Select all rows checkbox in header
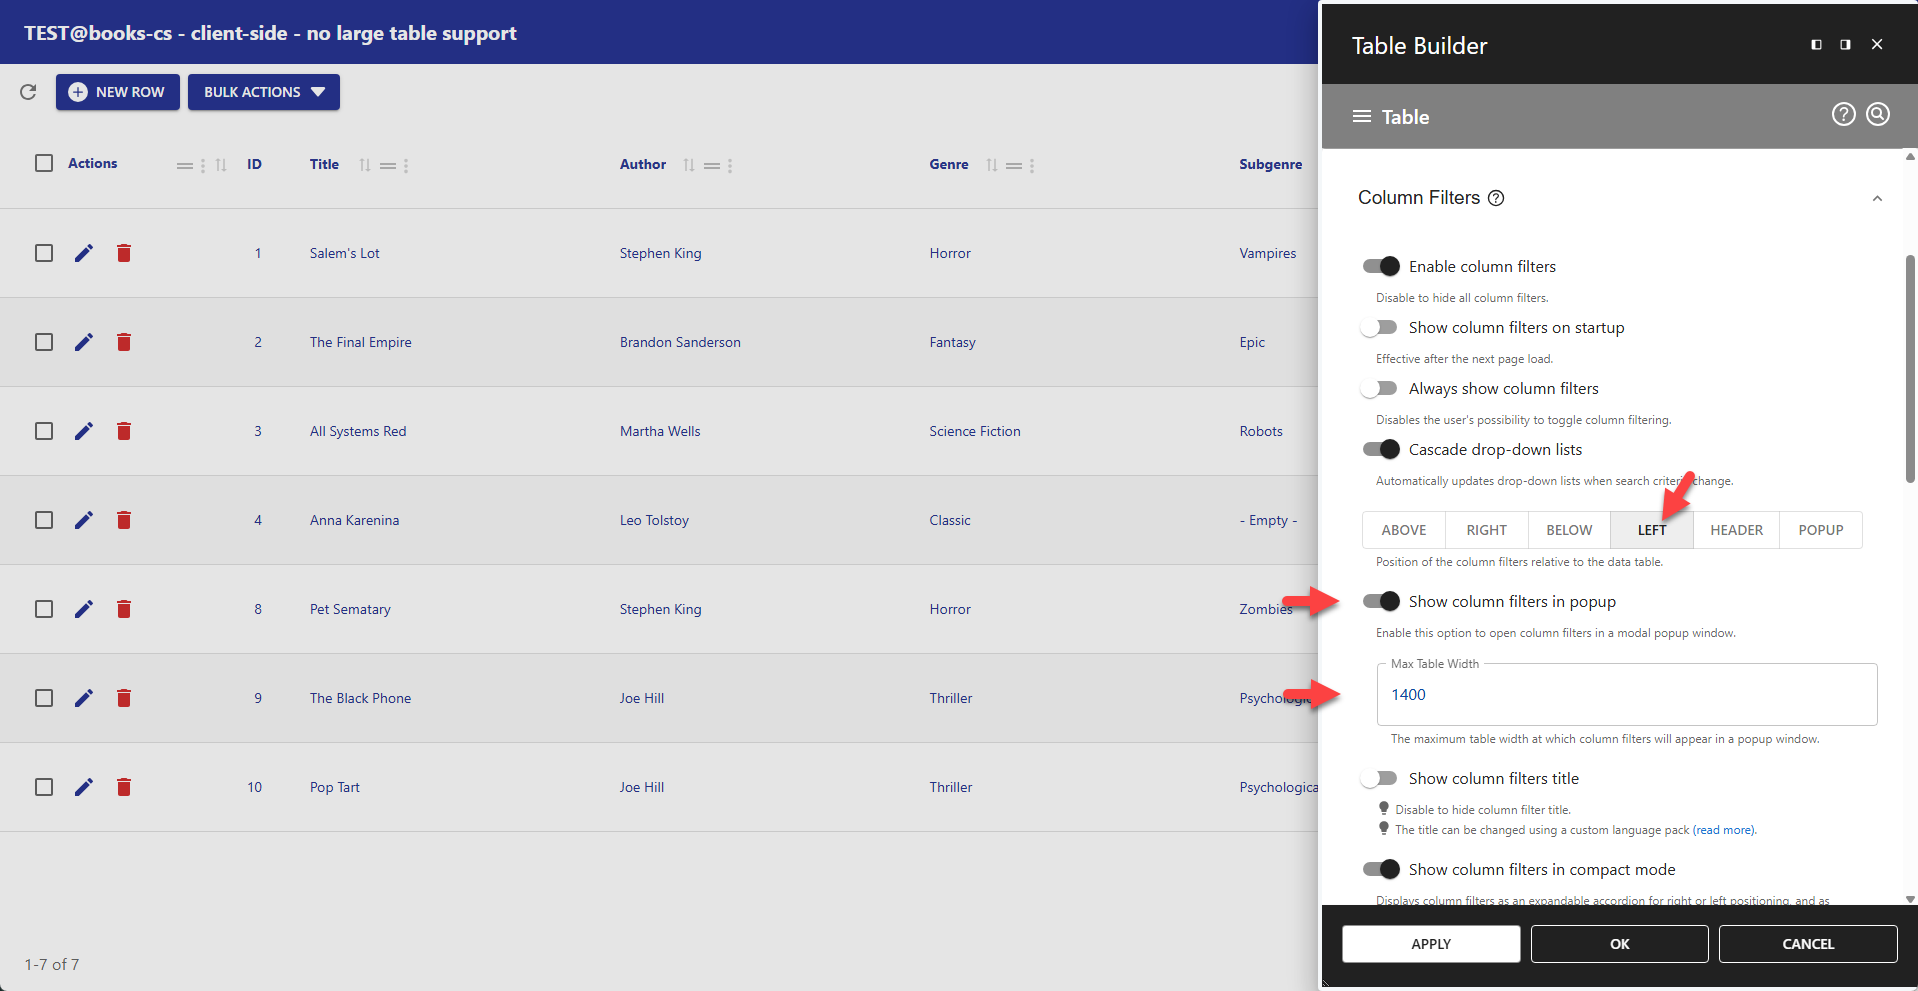 point(44,163)
